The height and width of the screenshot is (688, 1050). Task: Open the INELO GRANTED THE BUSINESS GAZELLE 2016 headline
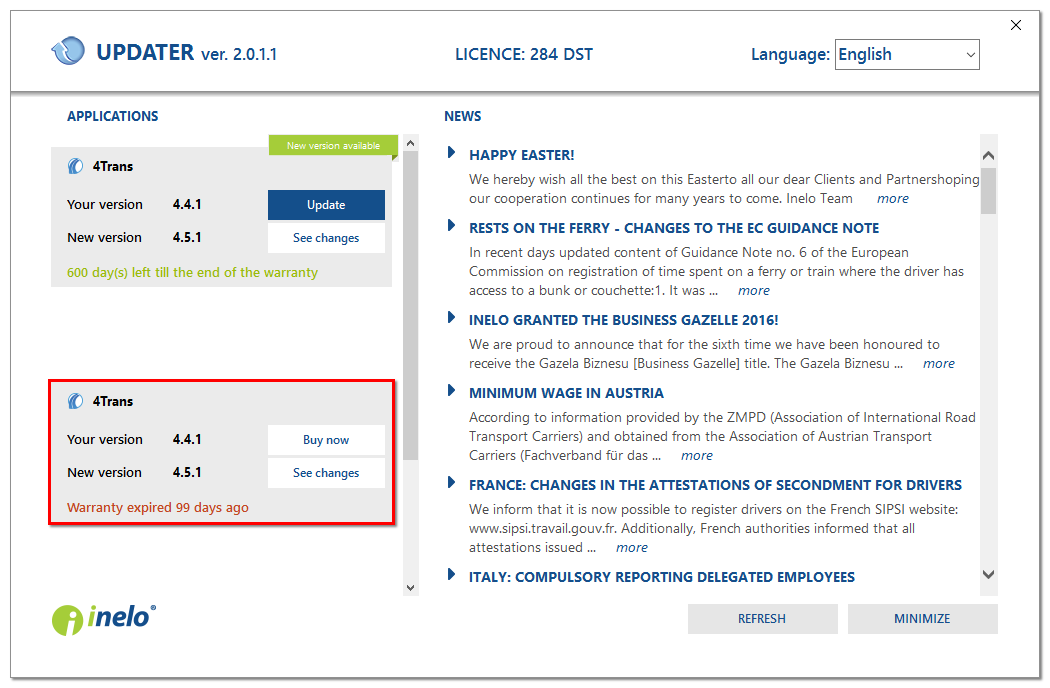click(x=623, y=320)
